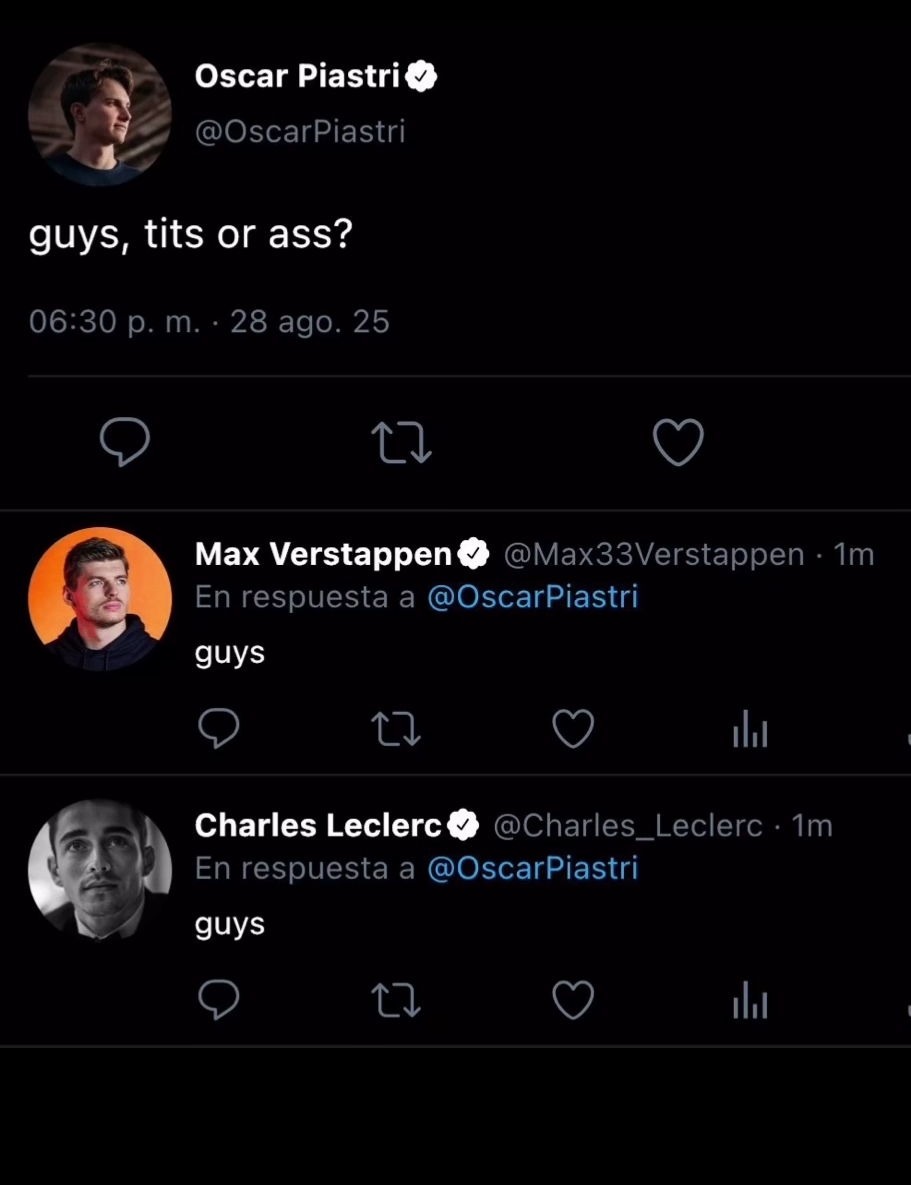Click the Oscar Piastri display name
911x1185 pixels.
297,76
